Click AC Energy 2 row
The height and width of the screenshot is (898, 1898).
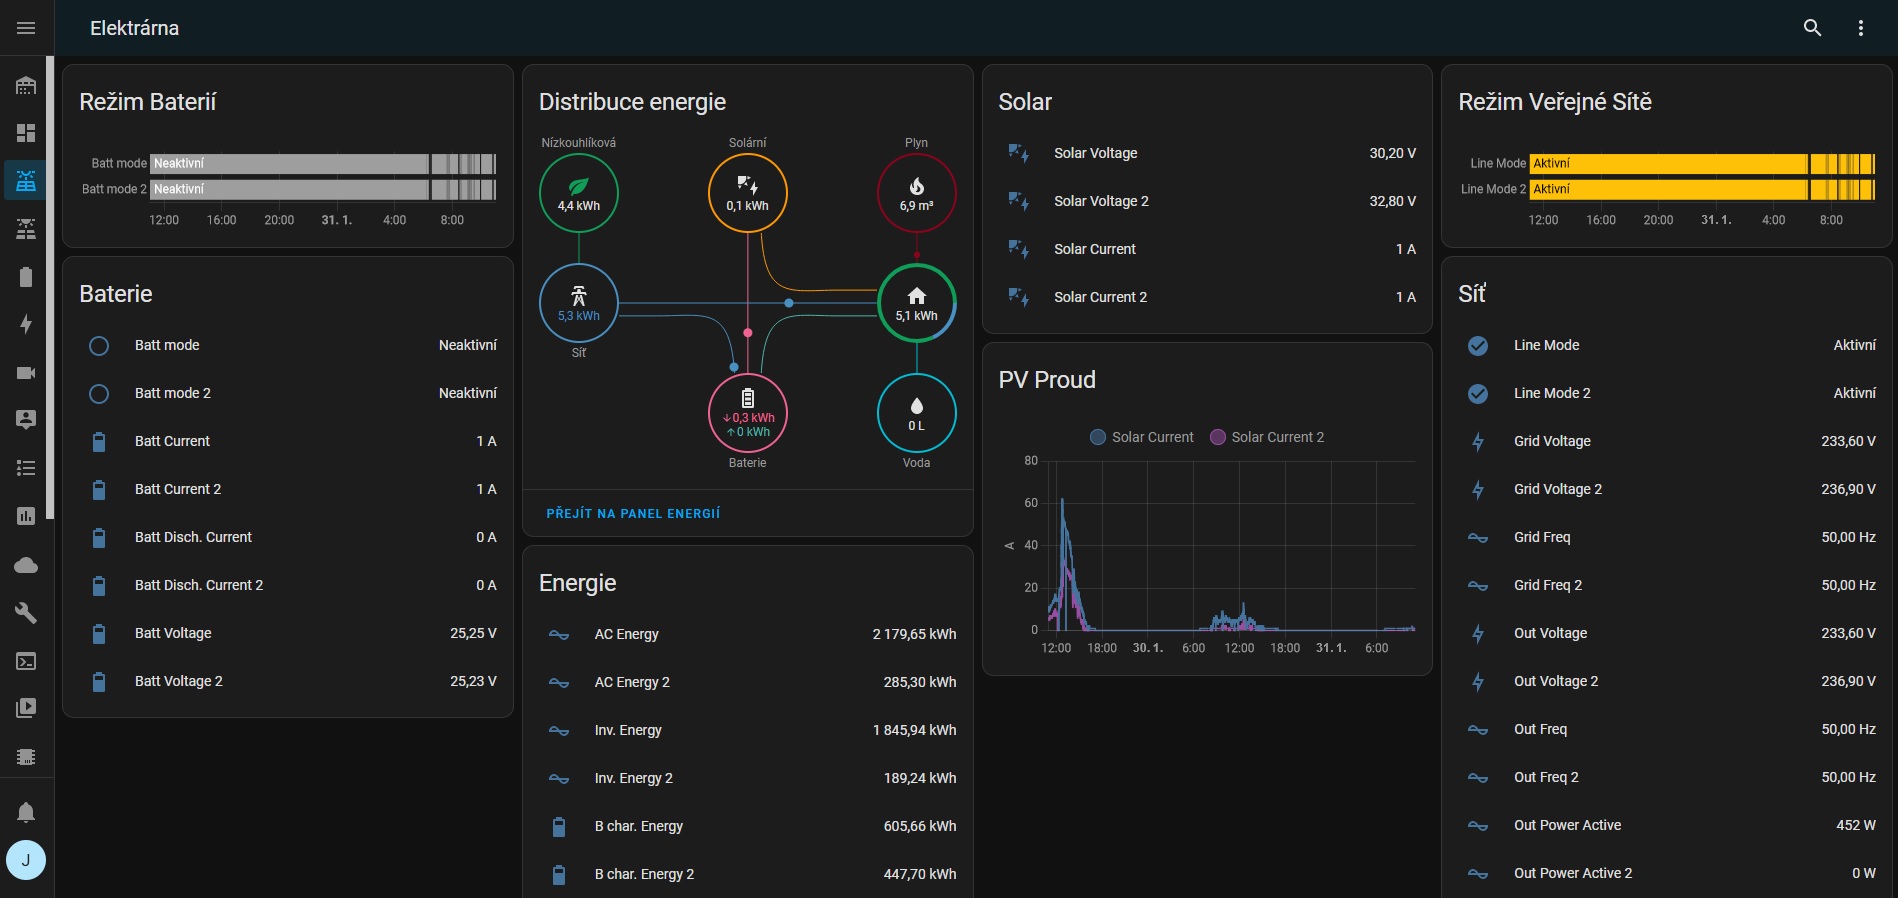[748, 682]
